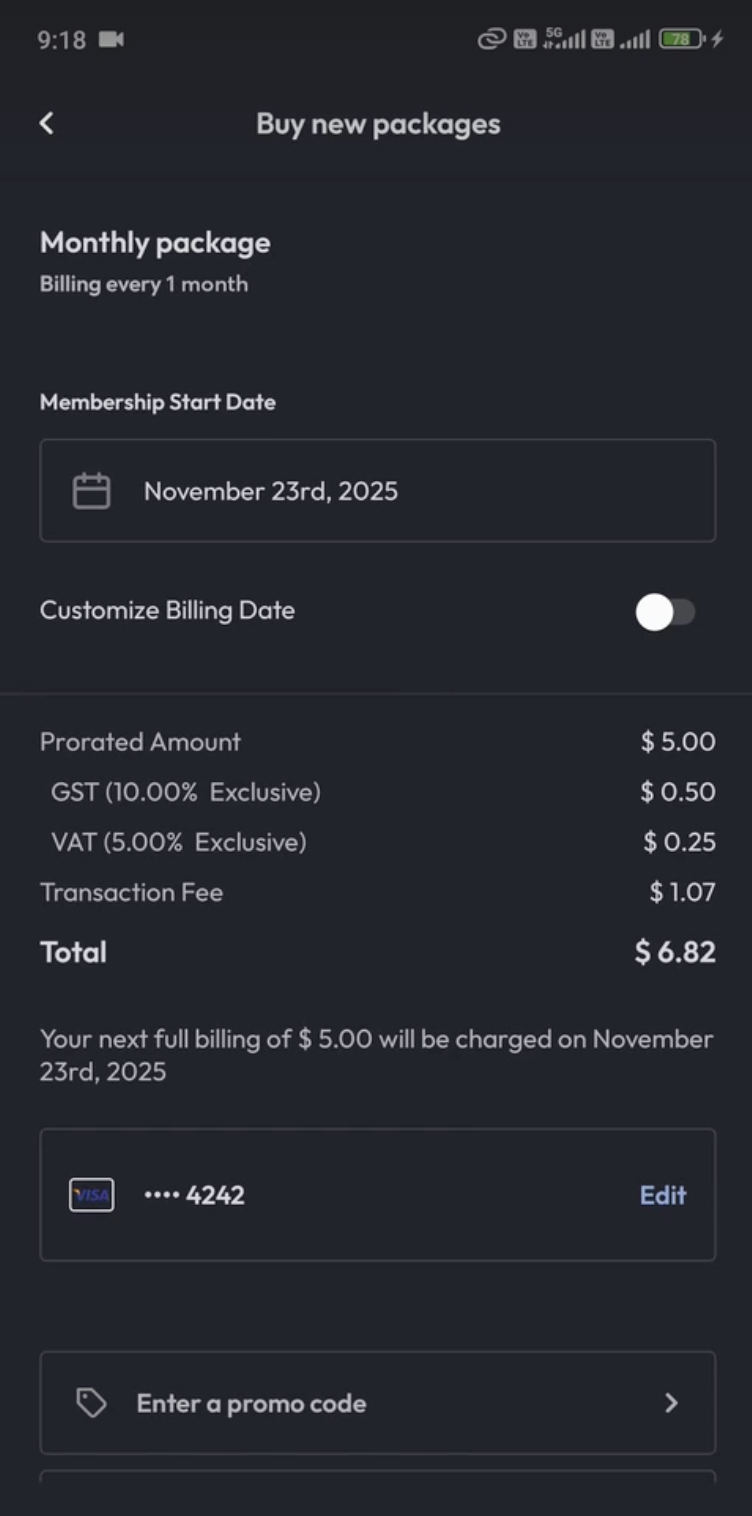Viewport: 752px width, 1516px height.
Task: Tap the Monthly package heading
Action: coord(155,243)
